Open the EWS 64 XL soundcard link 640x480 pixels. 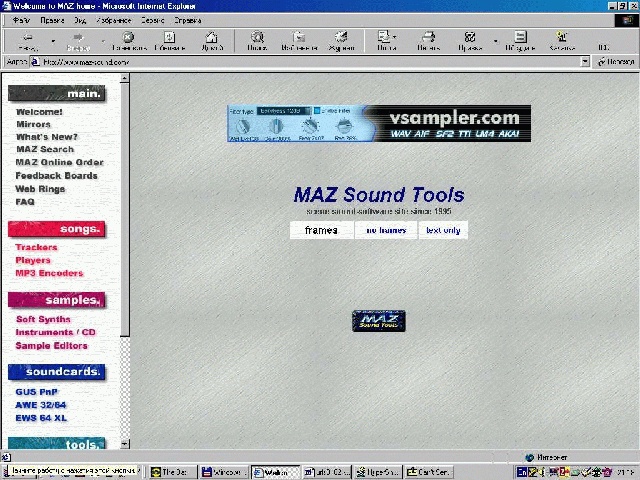pyautogui.click(x=41, y=418)
